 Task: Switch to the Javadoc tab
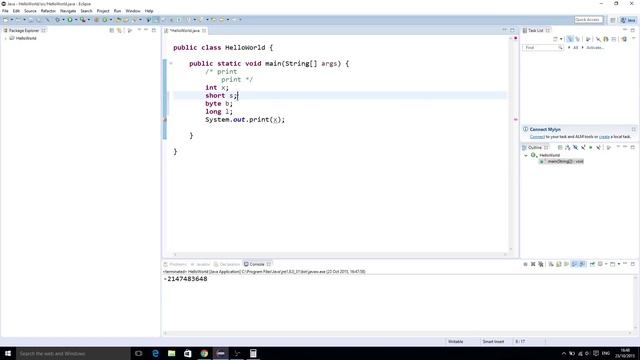[x=200, y=264]
